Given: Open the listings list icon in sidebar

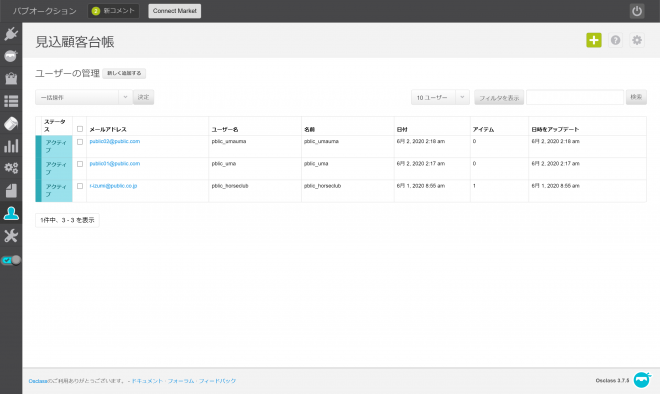Looking at the screenshot, I should click(11, 101).
